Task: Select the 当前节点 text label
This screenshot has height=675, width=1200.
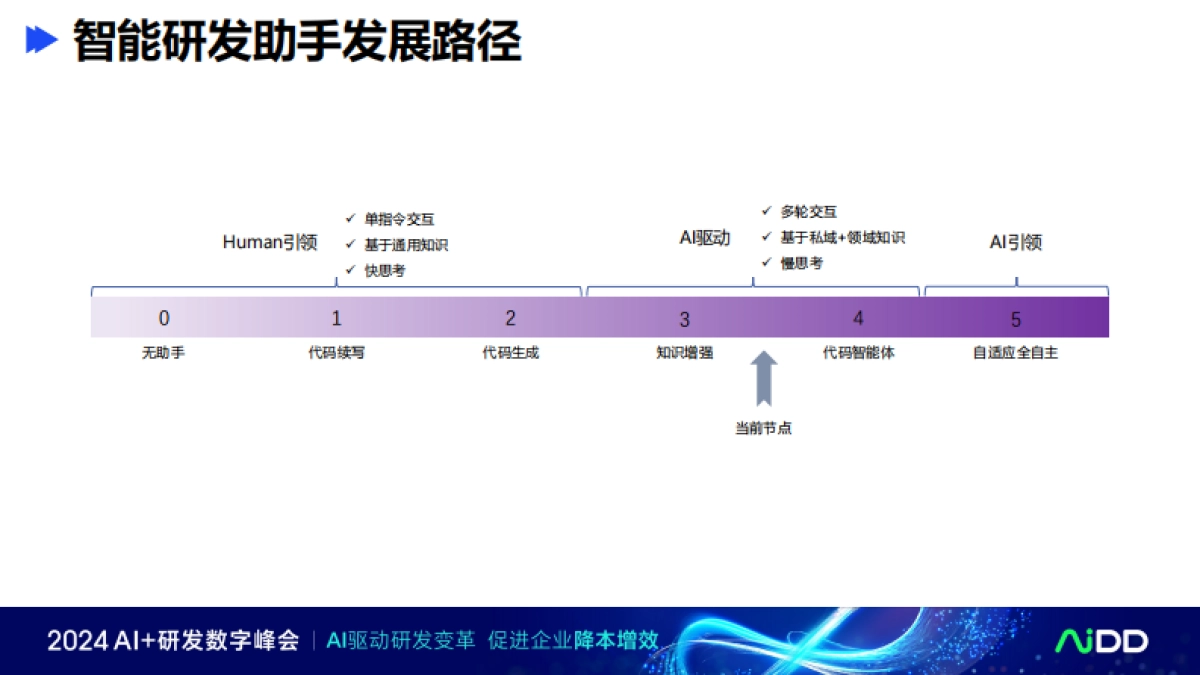Action: [765, 427]
